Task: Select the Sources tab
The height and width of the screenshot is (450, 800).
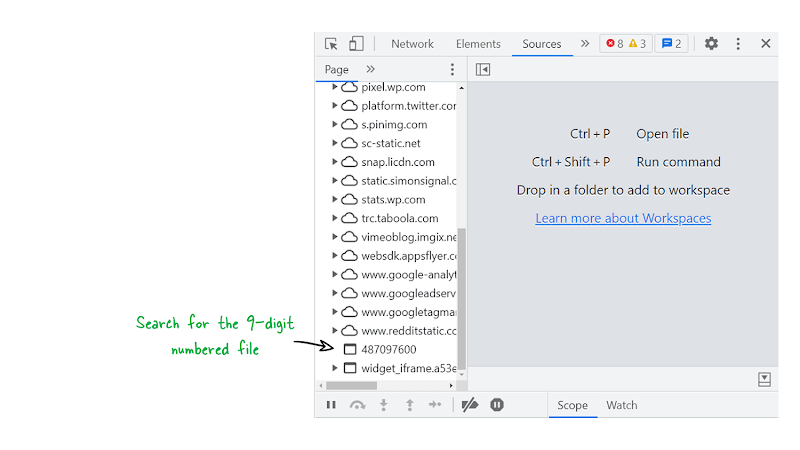Action: tap(541, 44)
